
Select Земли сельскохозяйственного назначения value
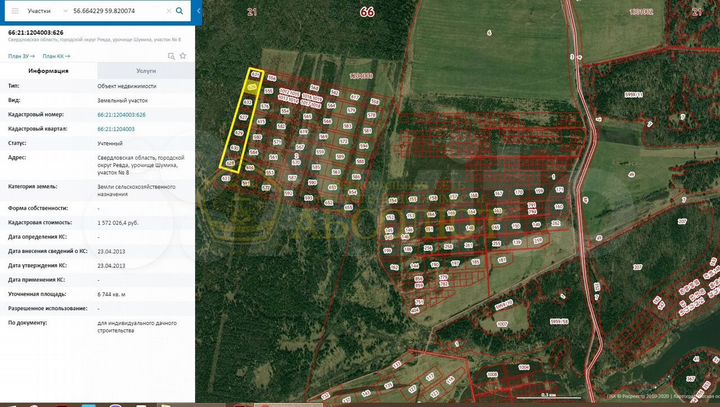coord(136,190)
